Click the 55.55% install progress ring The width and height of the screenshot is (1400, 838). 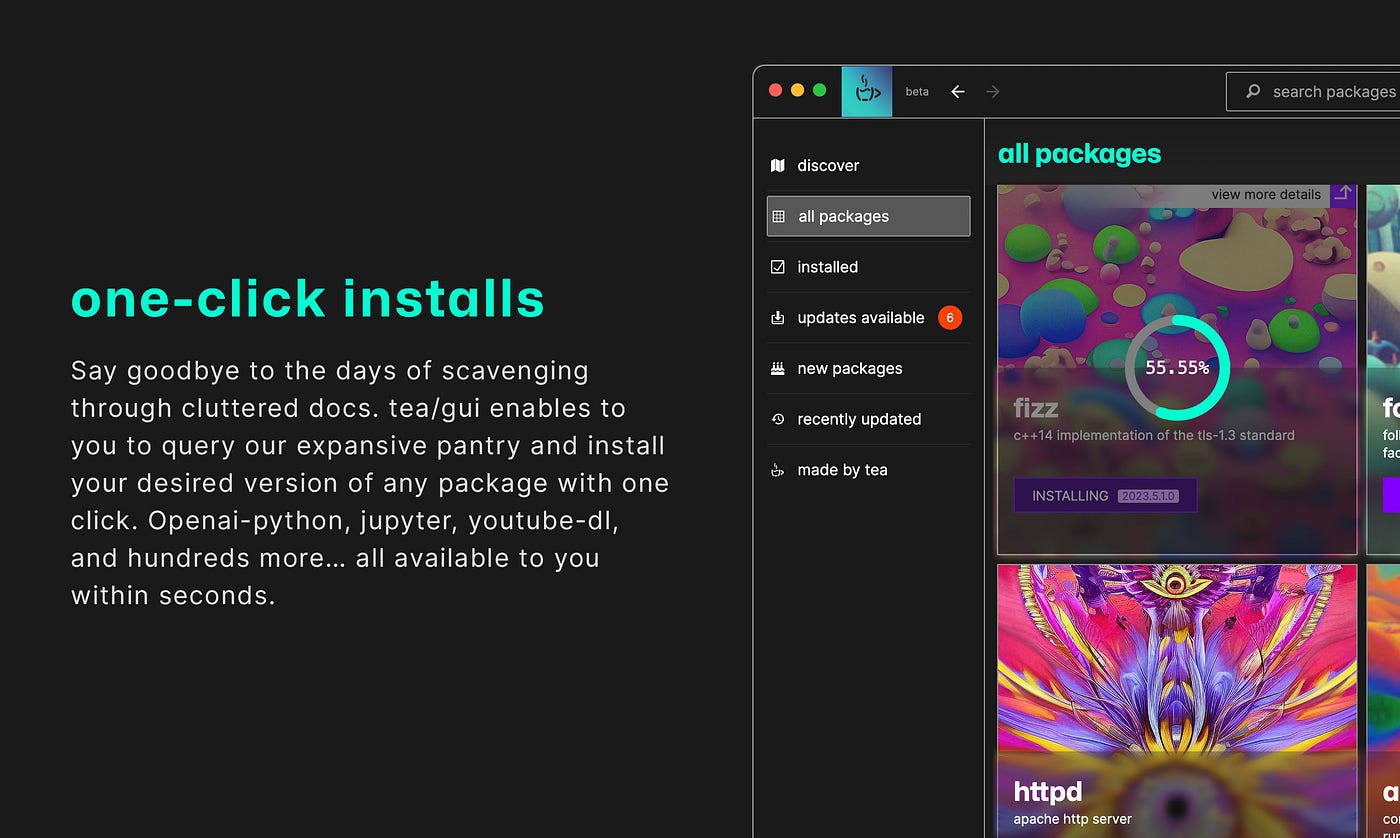tap(1177, 367)
